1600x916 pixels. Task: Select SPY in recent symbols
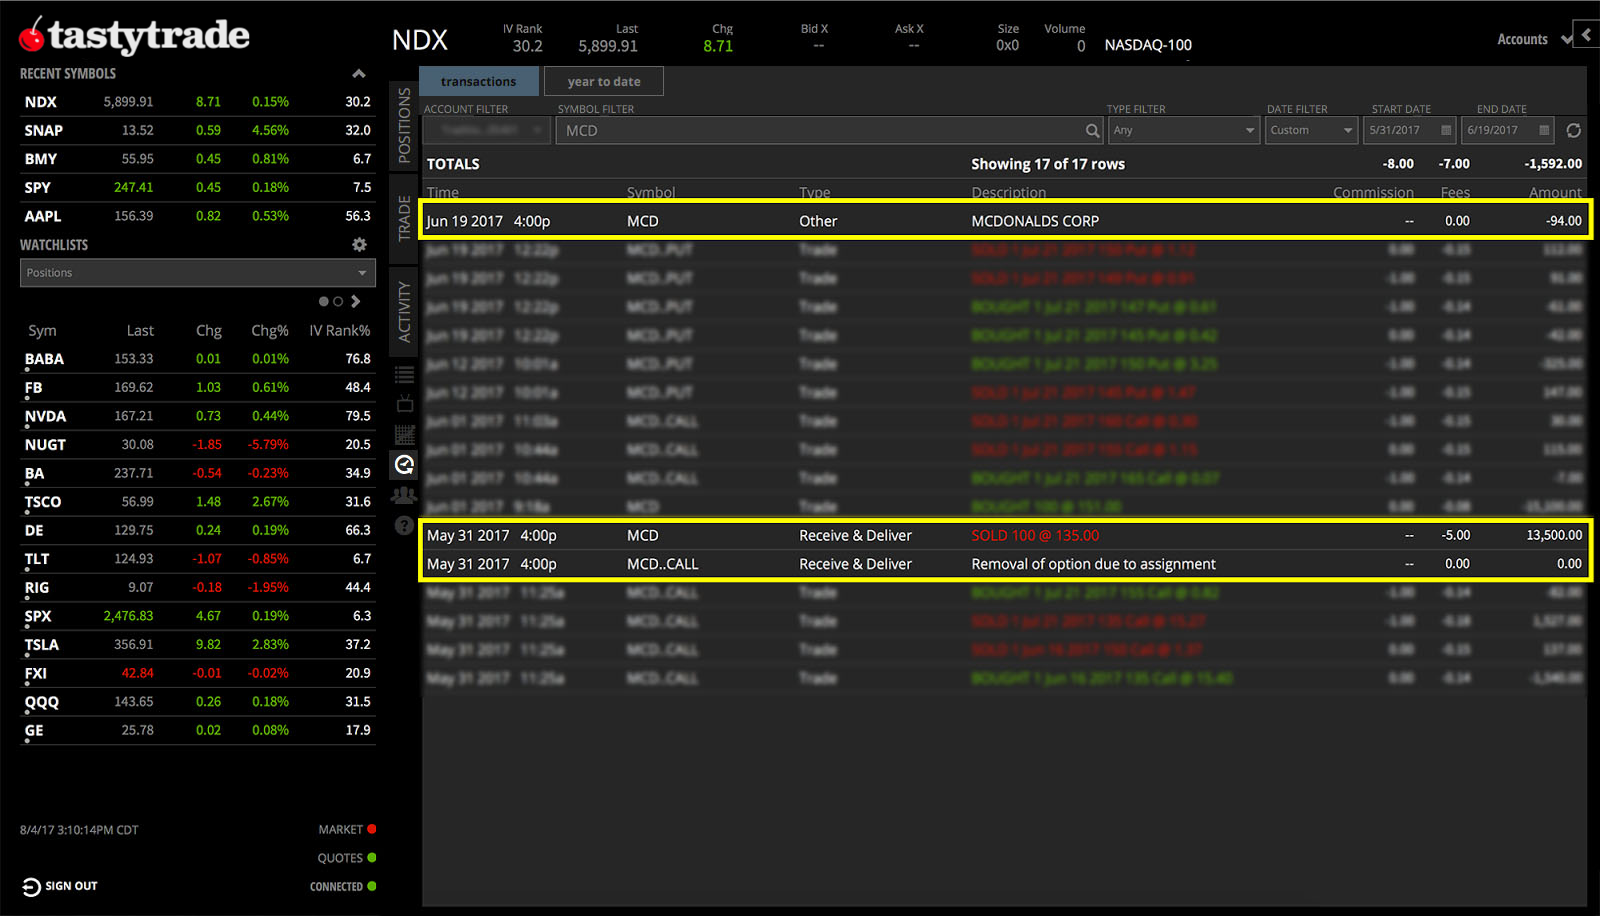[198, 187]
